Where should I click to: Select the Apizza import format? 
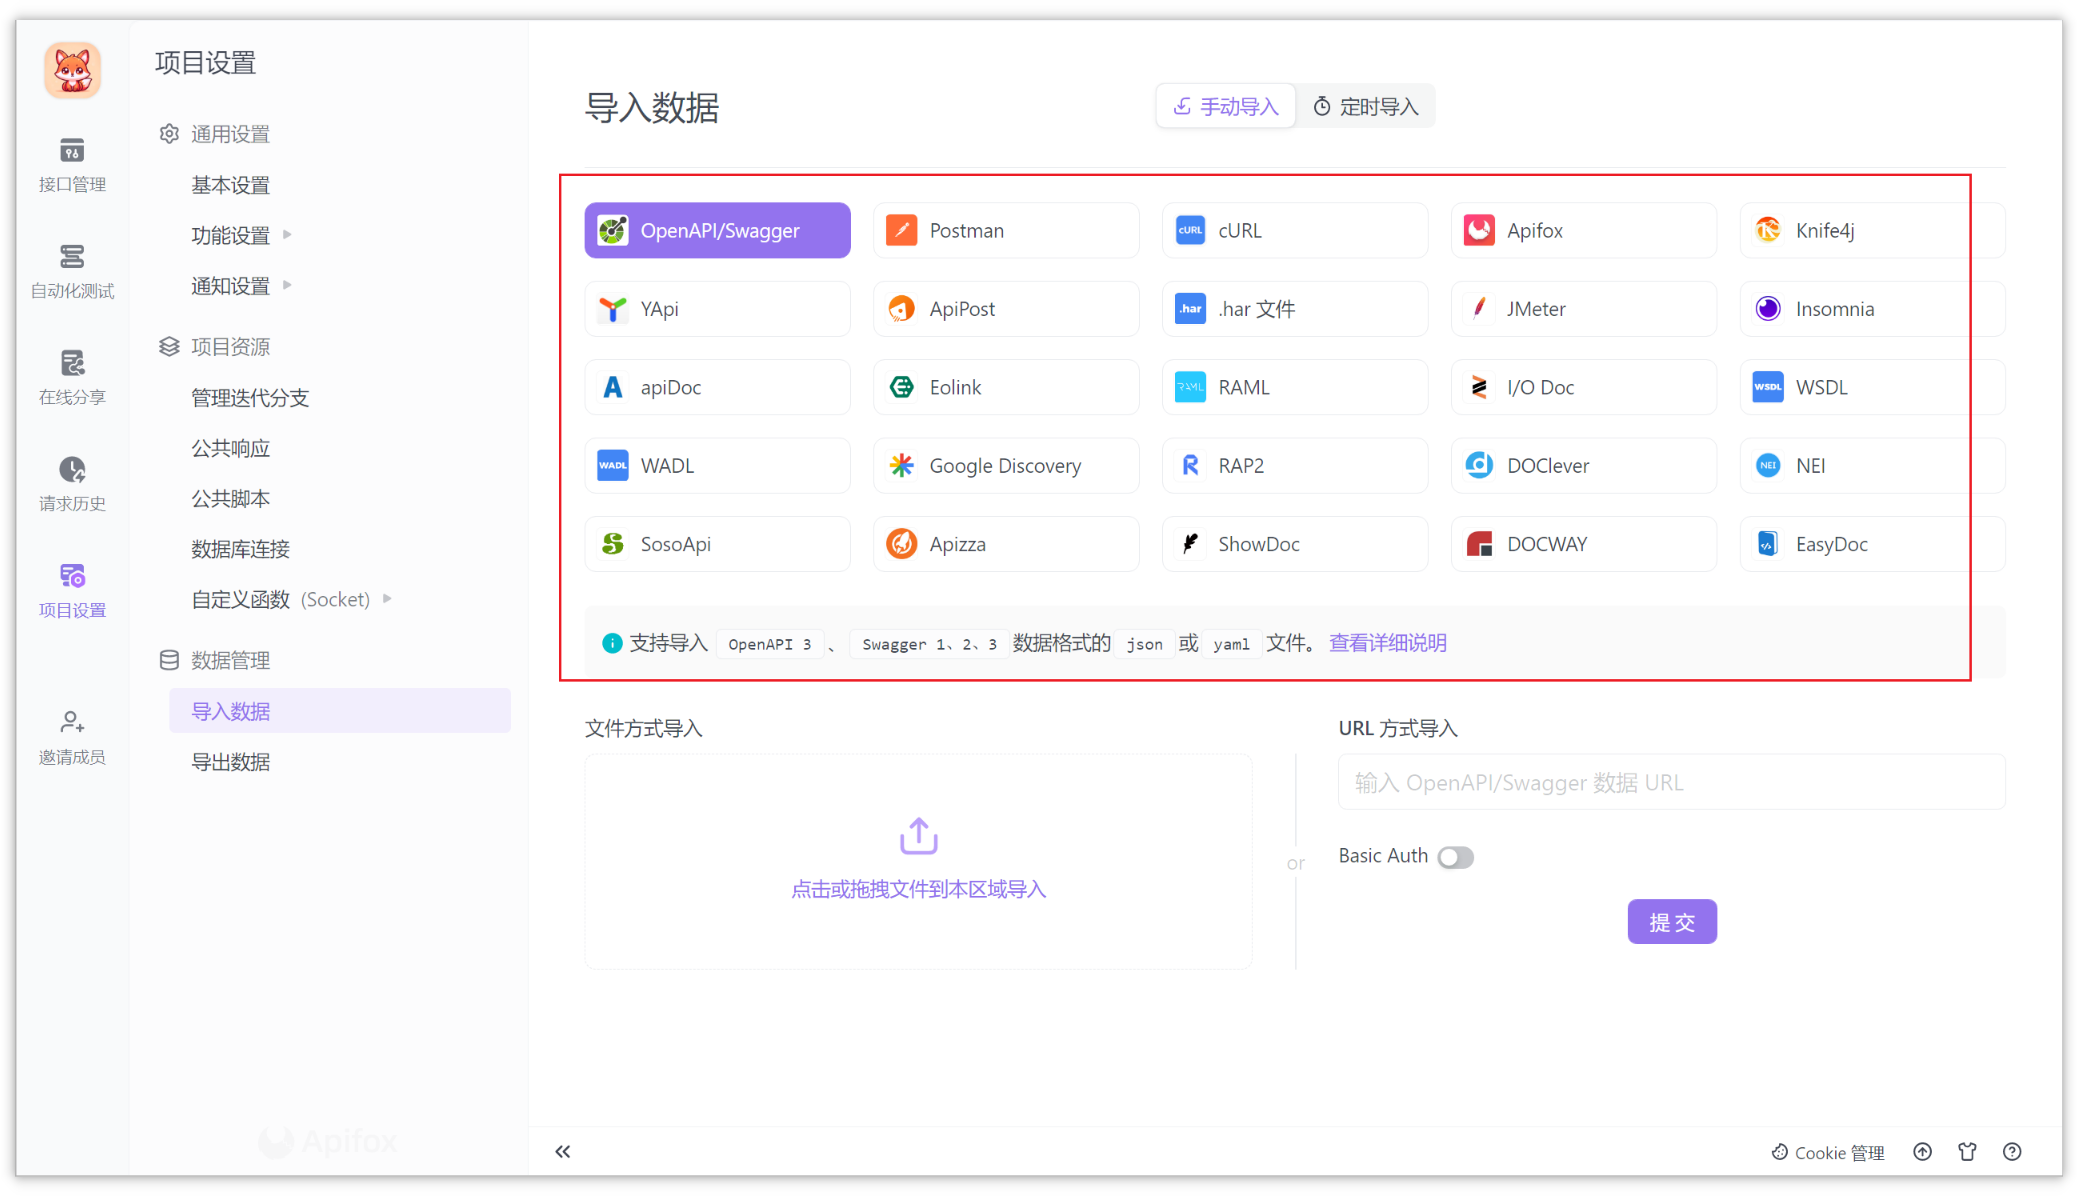pos(1006,544)
